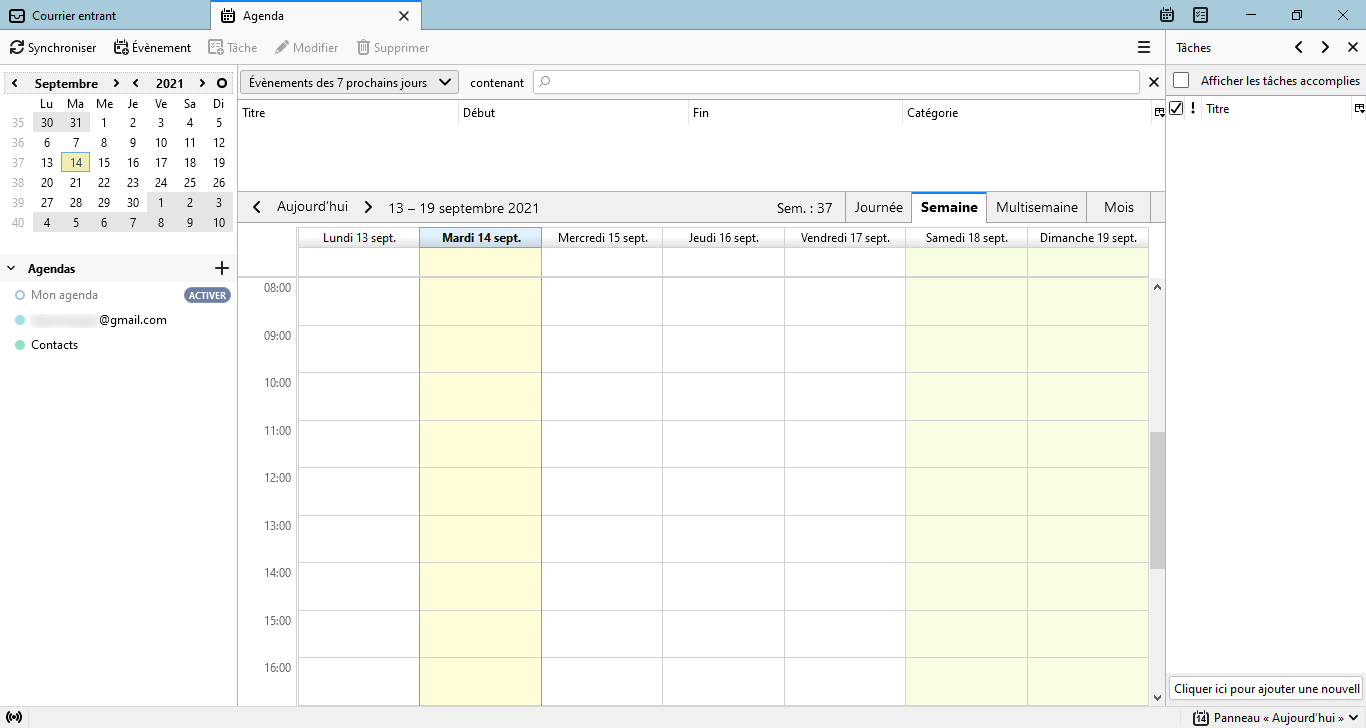
Task: Activate Mon agenda with ACTIVER toggle
Action: pos(207,295)
